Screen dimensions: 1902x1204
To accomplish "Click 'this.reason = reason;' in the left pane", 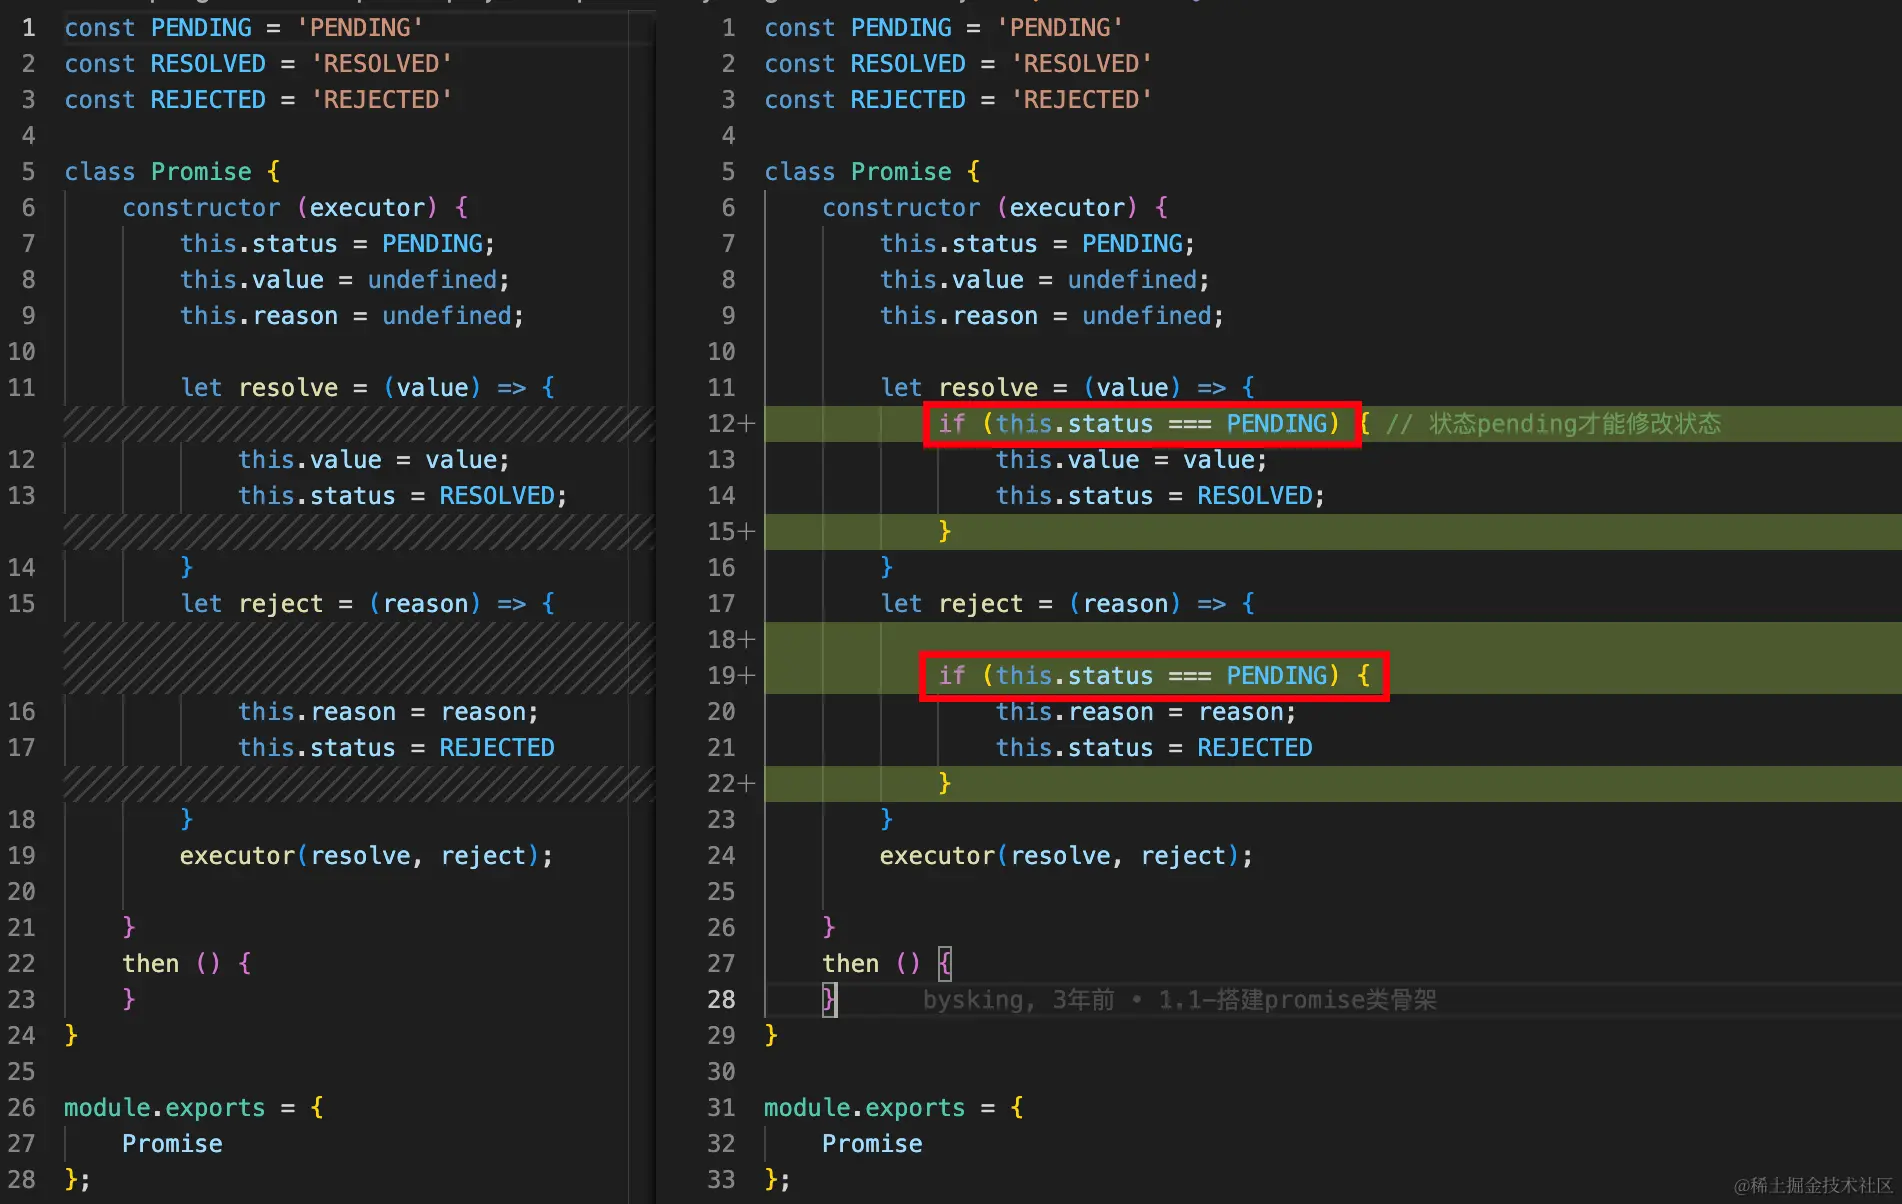I will tap(388, 712).
